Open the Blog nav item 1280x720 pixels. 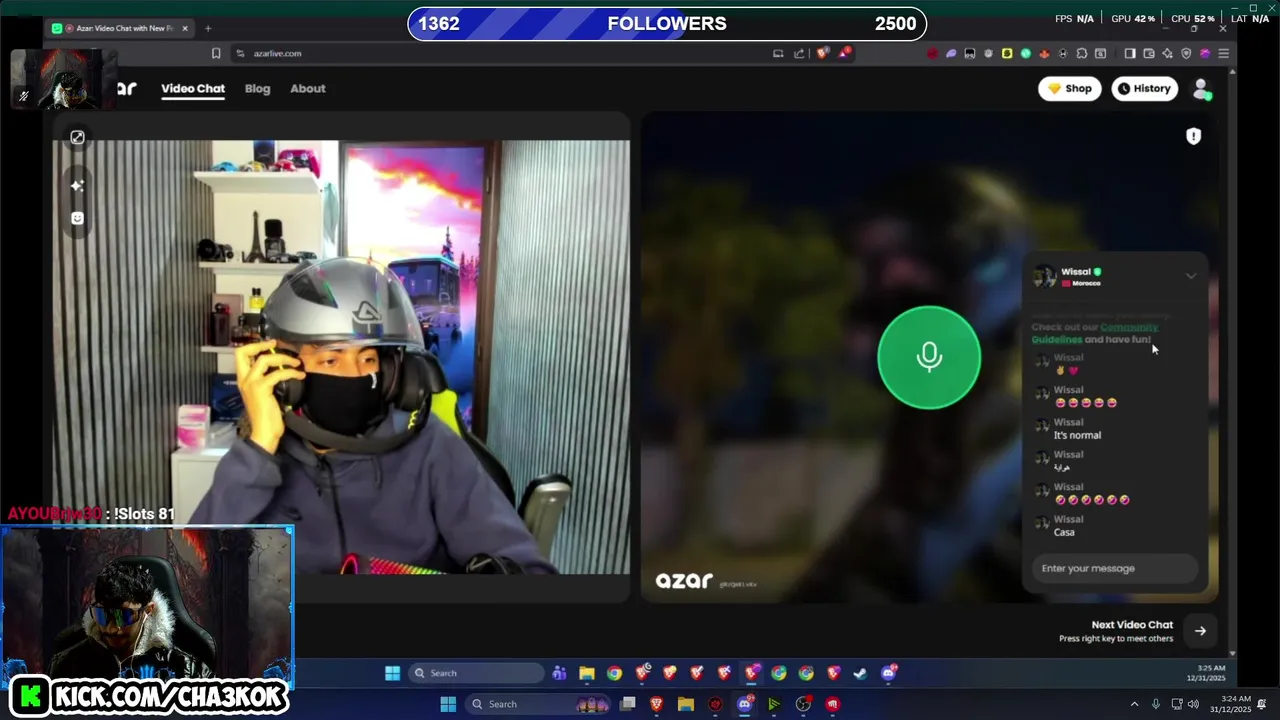(x=257, y=88)
